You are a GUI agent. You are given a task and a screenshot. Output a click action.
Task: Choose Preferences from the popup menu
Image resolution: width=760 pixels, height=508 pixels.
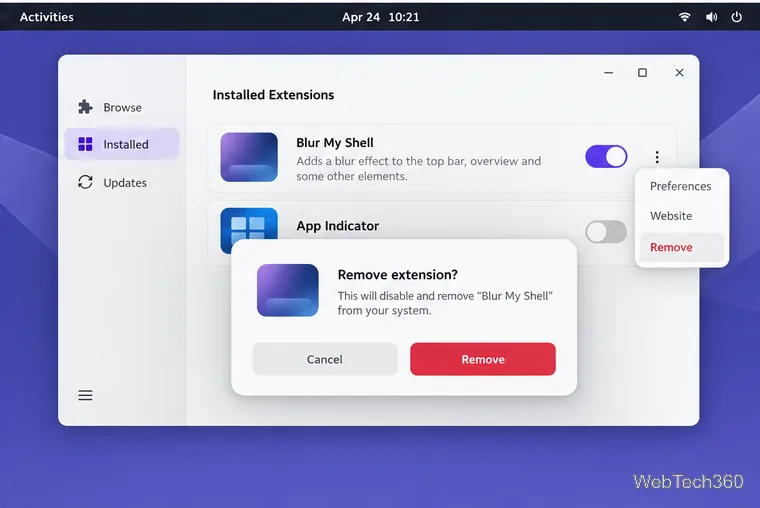681,186
